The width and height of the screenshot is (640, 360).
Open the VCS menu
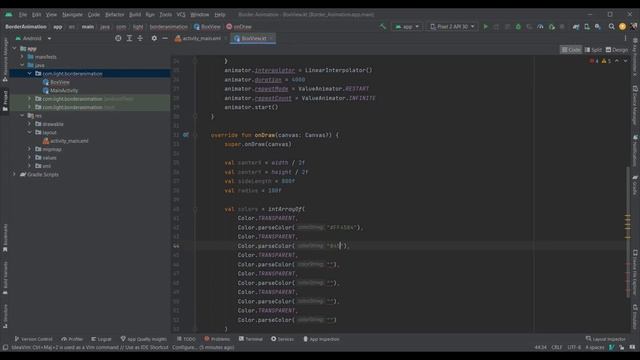[181, 14]
